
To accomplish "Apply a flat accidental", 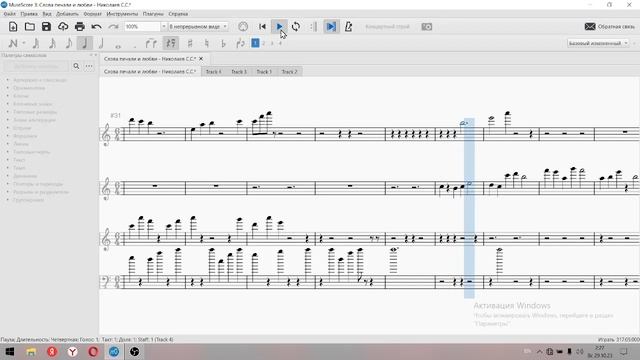I will [223, 43].
